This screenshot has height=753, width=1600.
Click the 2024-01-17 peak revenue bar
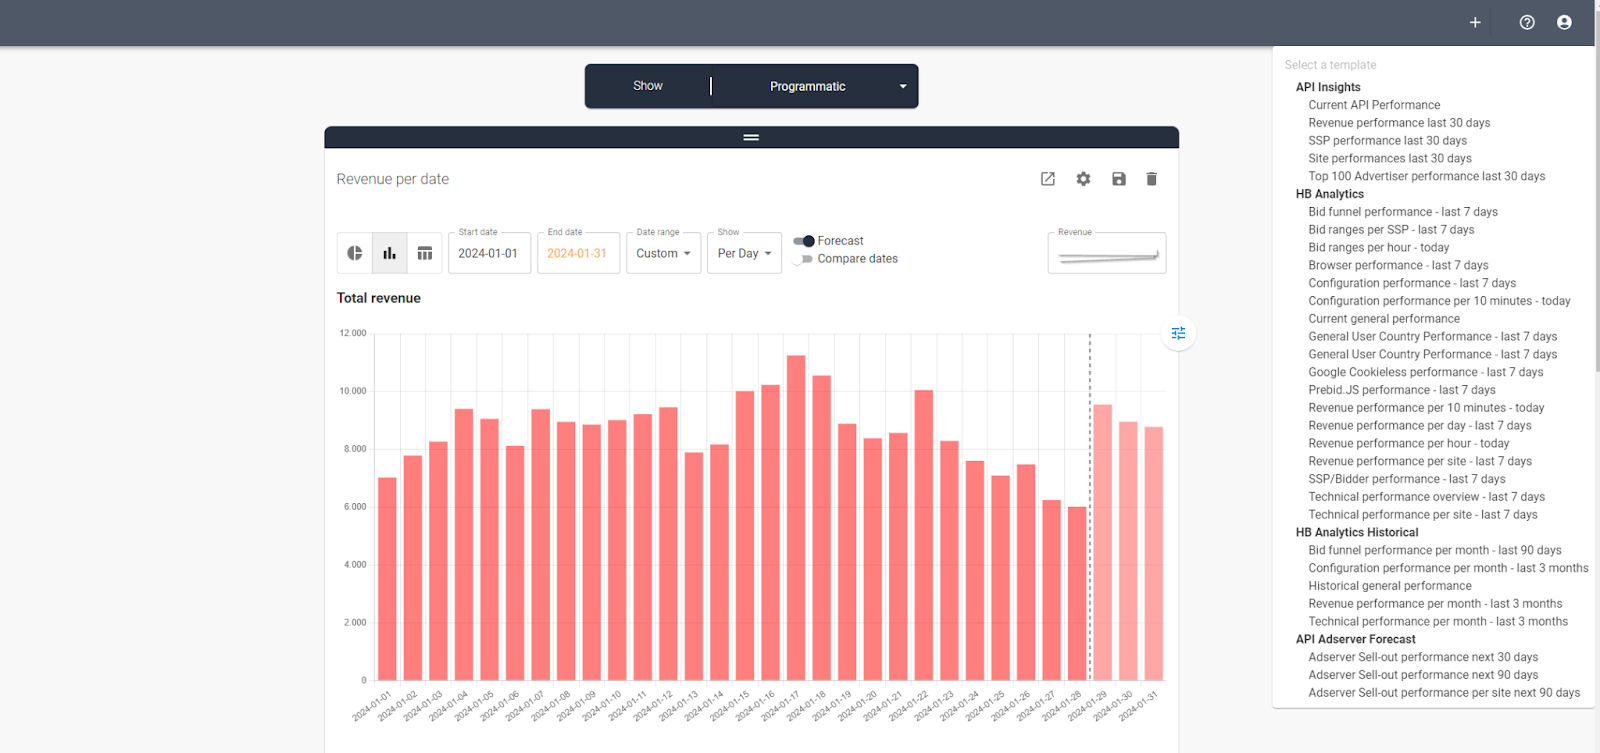coord(796,518)
